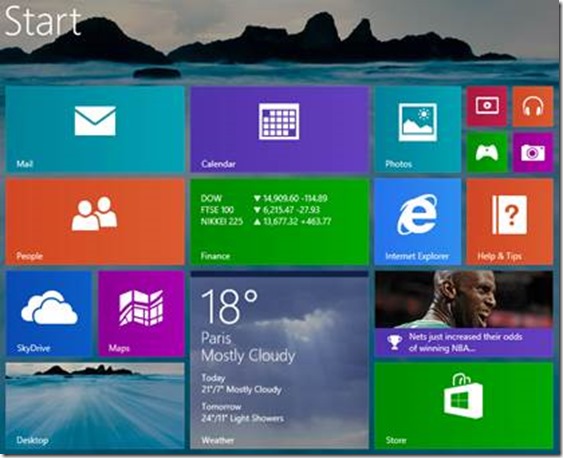Launch Internet Explorer tile

pos(418,221)
